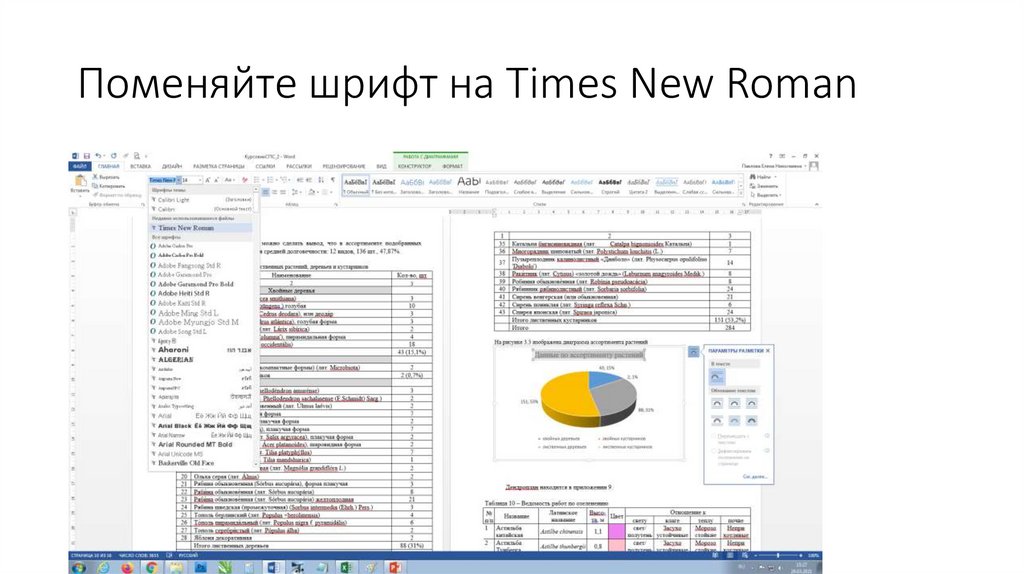The image size is (1024, 574).
Task: Switch to the КОНСТРУКТОР tab
Action: click(x=415, y=167)
